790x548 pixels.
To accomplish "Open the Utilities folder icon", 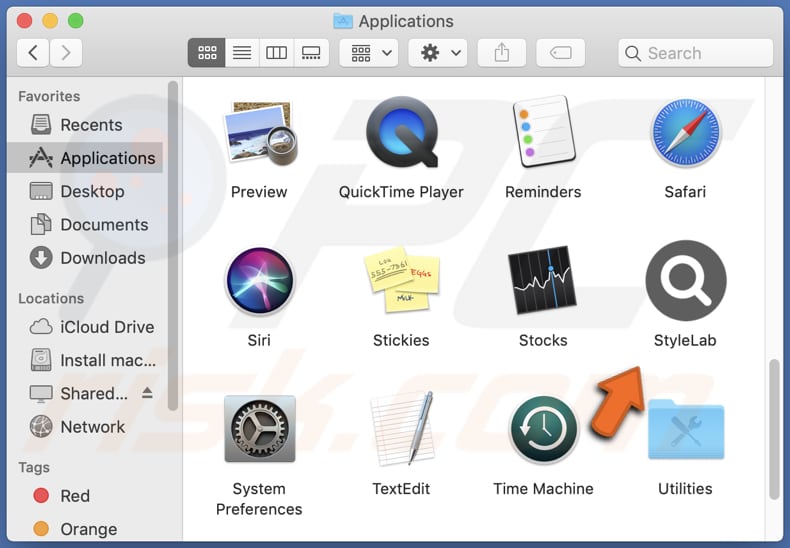I will coord(686,429).
